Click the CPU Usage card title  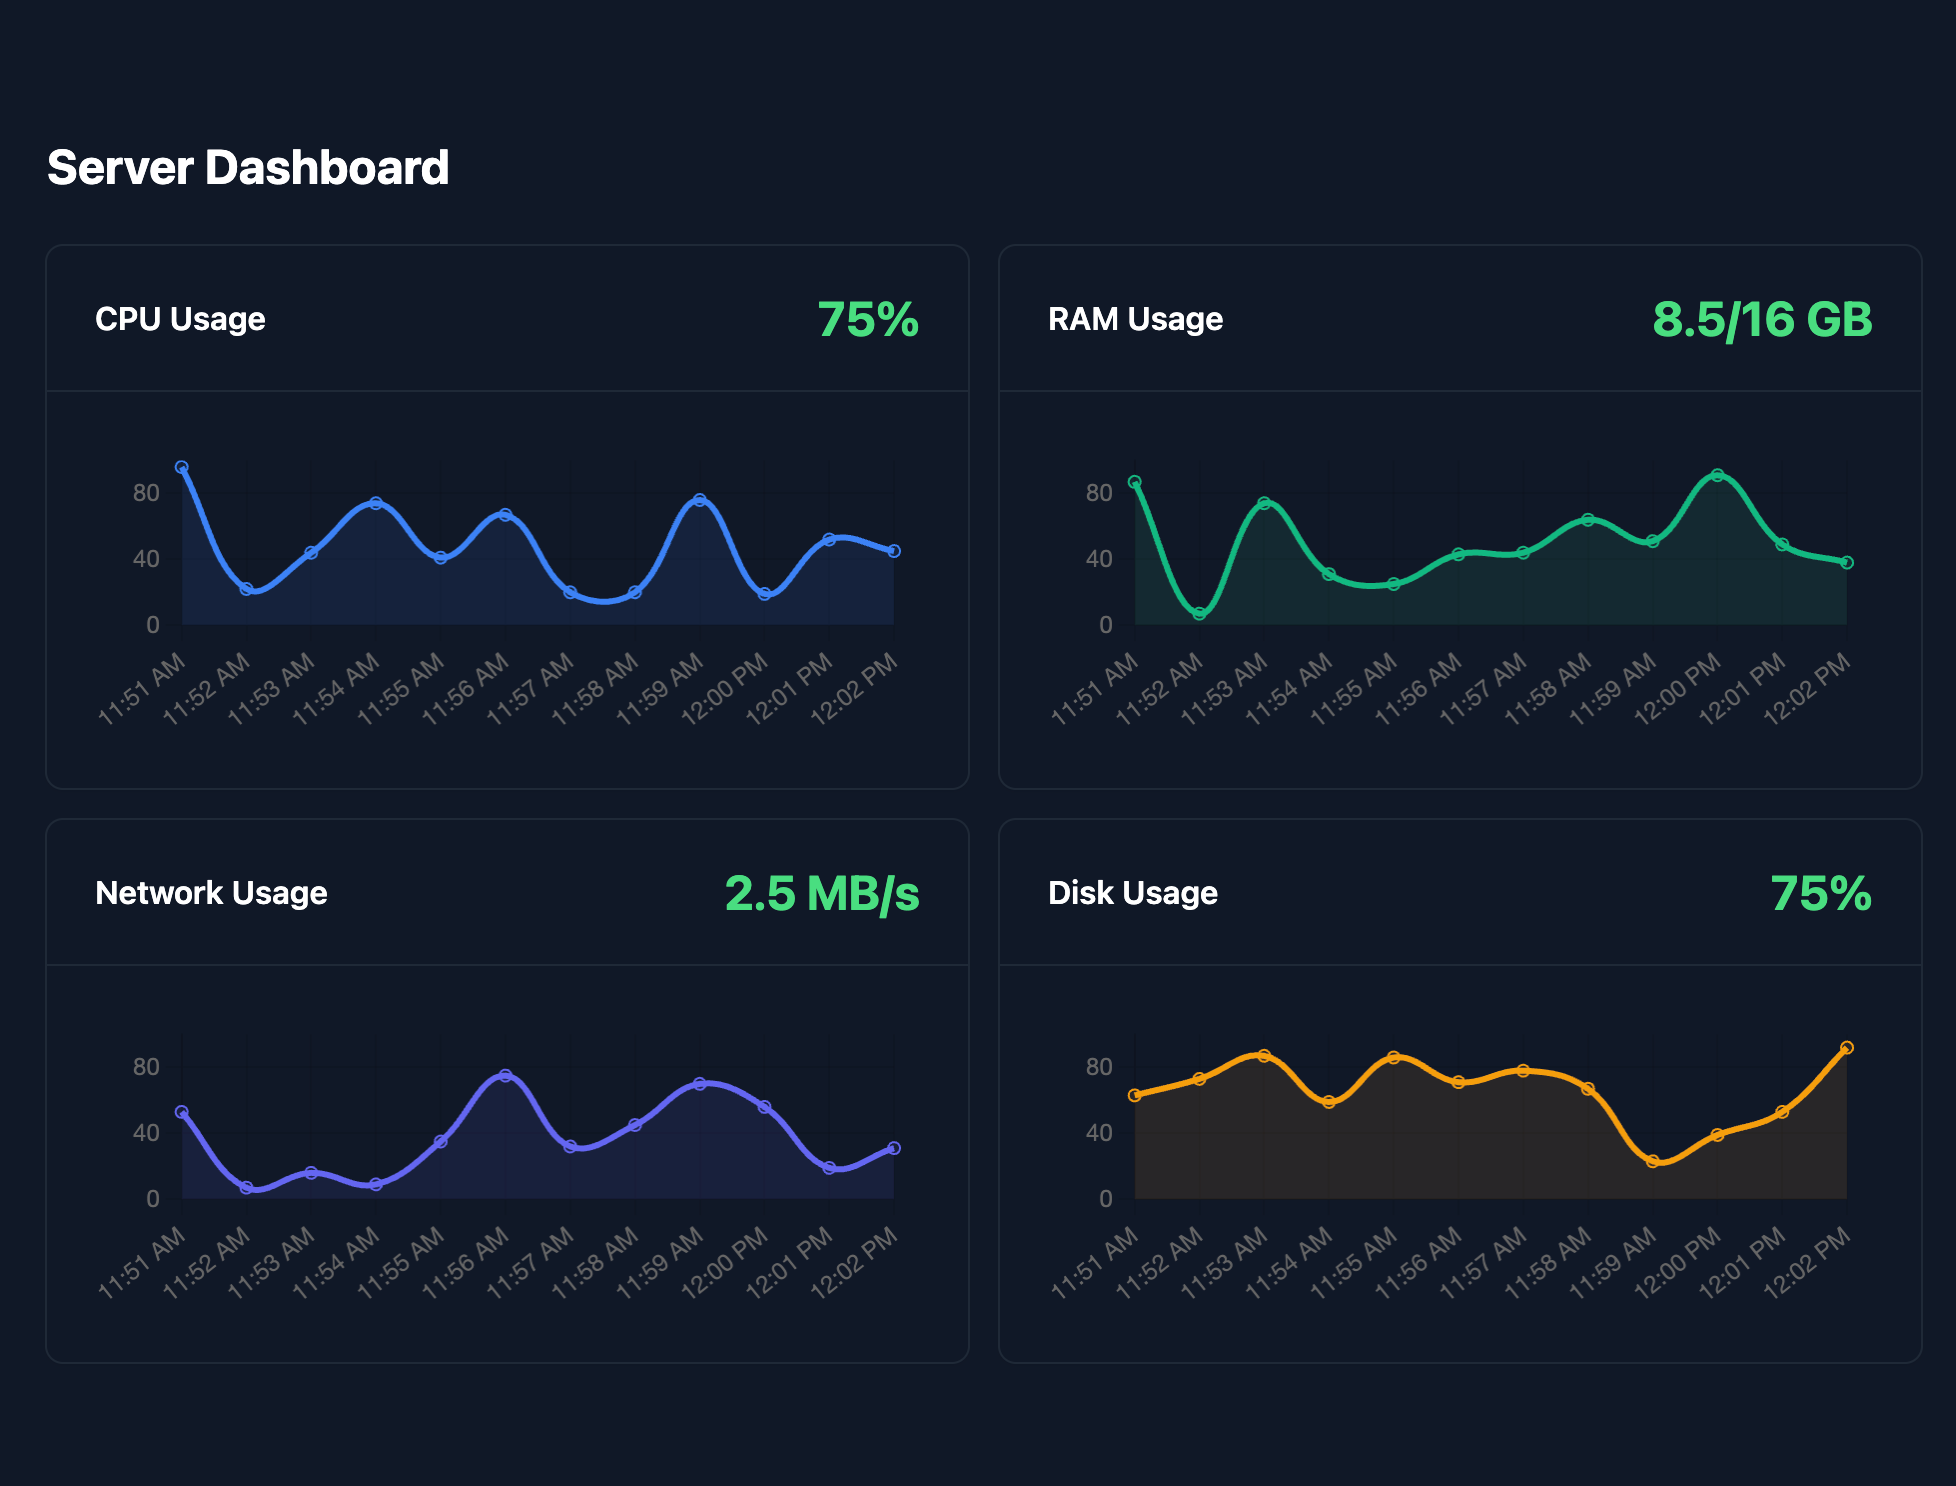coord(180,319)
